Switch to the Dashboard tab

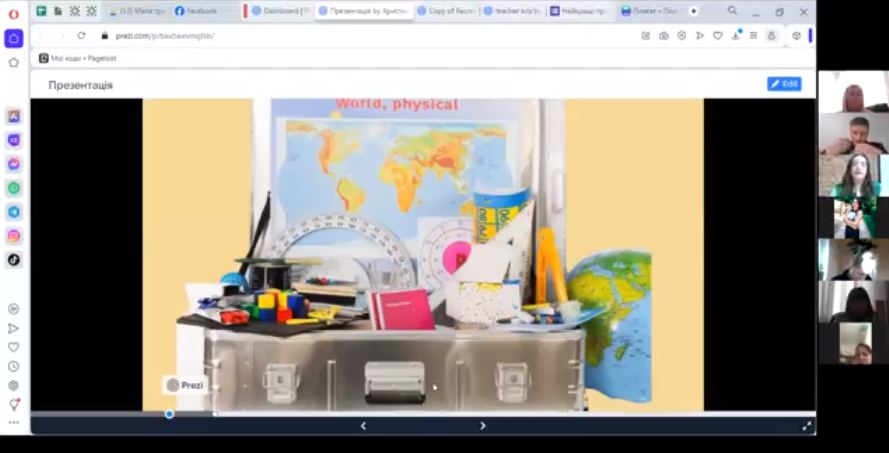tap(281, 11)
